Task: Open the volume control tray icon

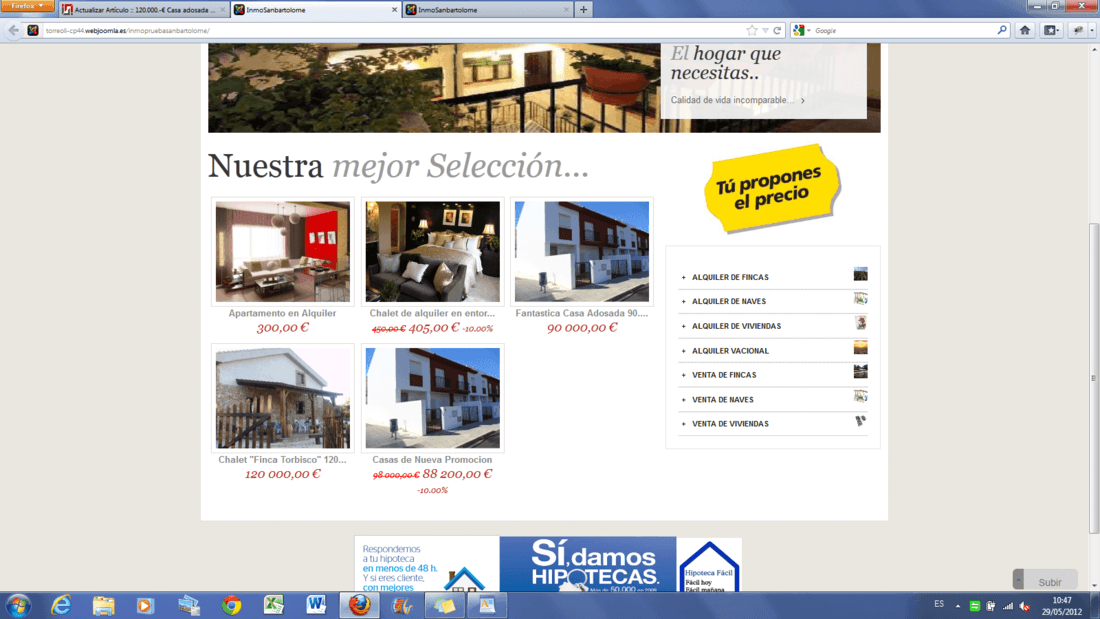Action: 1025,606
